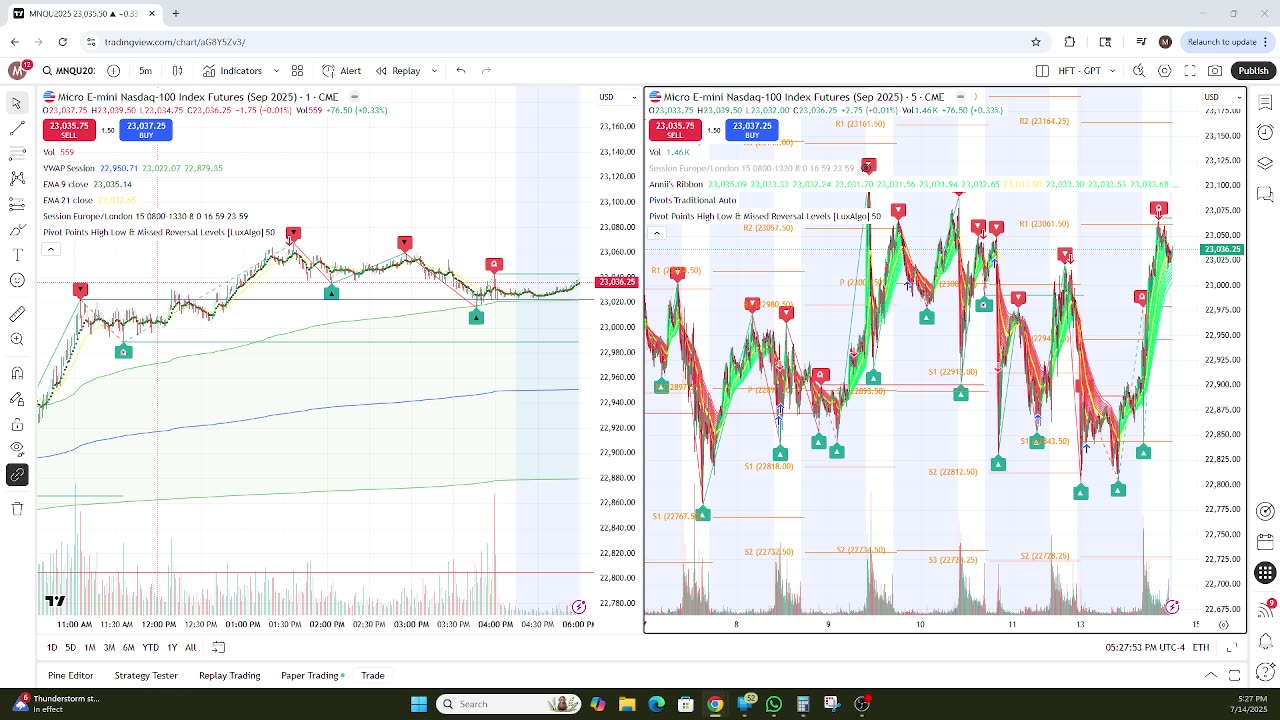This screenshot has height=720, width=1280.
Task: Click the Publish button
Action: (x=1253, y=71)
